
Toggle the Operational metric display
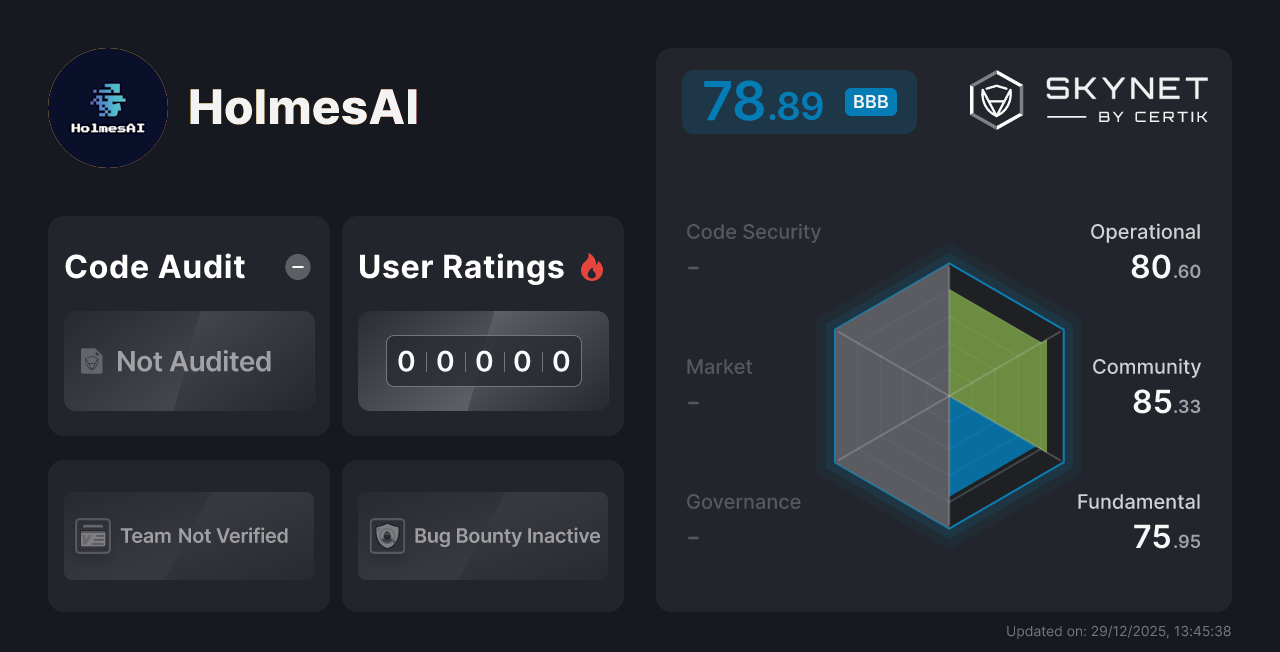(x=1145, y=250)
